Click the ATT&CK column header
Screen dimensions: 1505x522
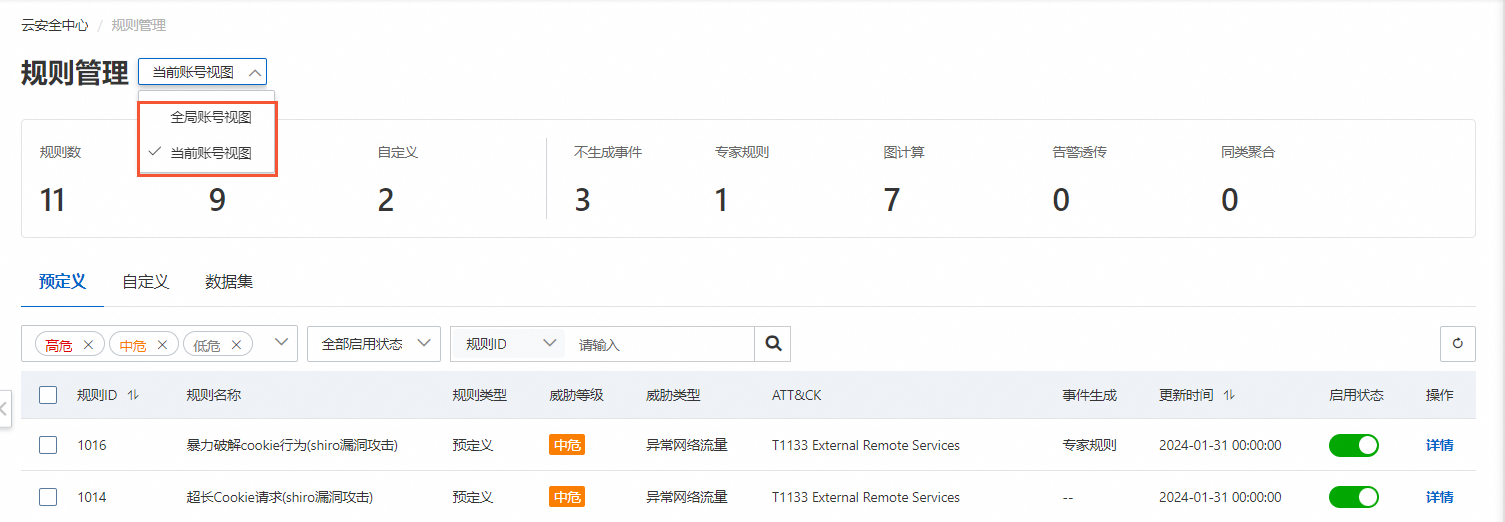pyautogui.click(x=796, y=395)
